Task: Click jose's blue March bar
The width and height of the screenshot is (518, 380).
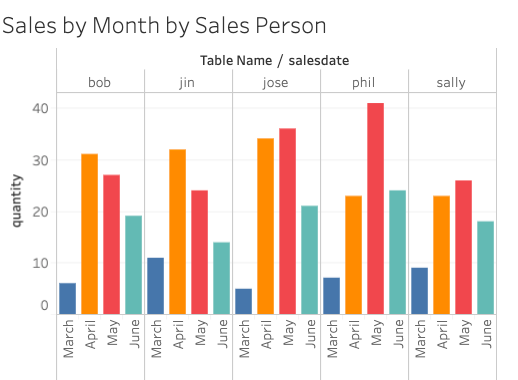Action: (244, 301)
